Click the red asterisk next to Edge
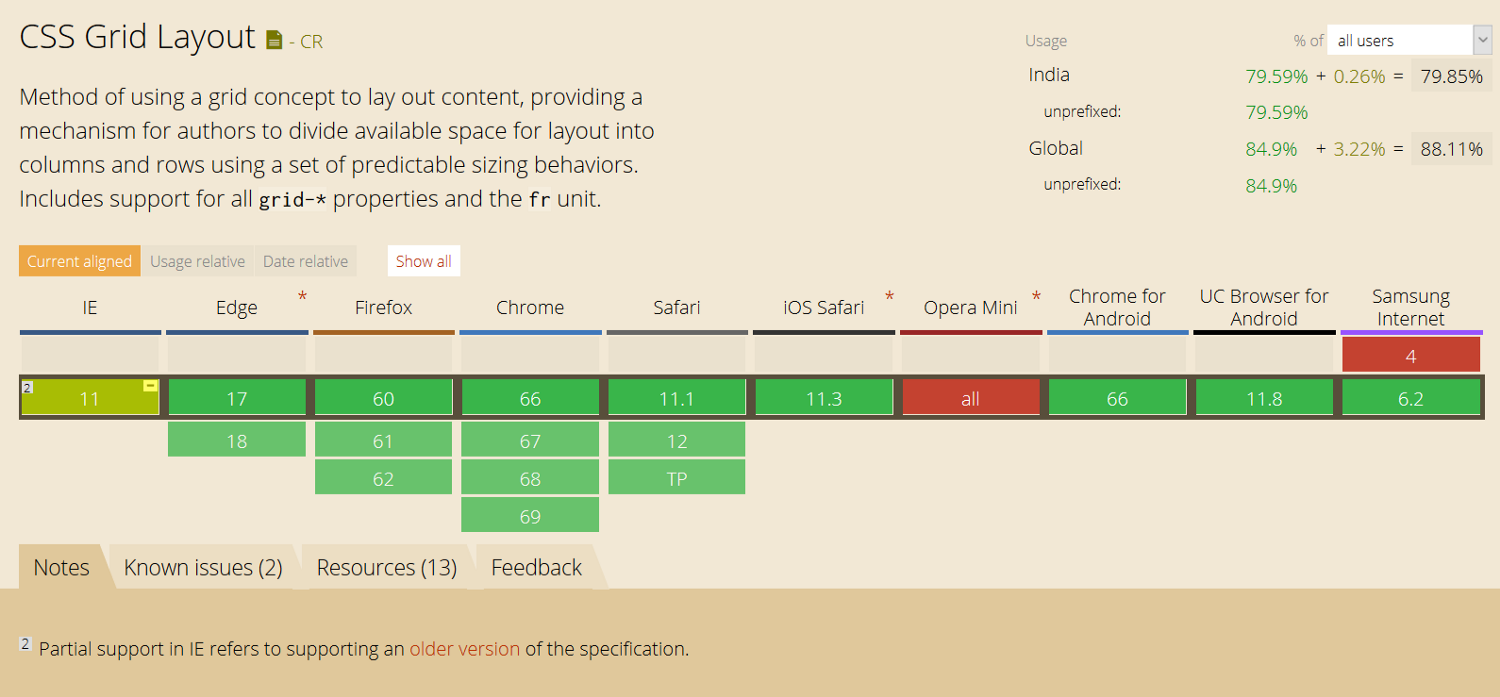Image resolution: width=1500 pixels, height=697 pixels. 302,296
